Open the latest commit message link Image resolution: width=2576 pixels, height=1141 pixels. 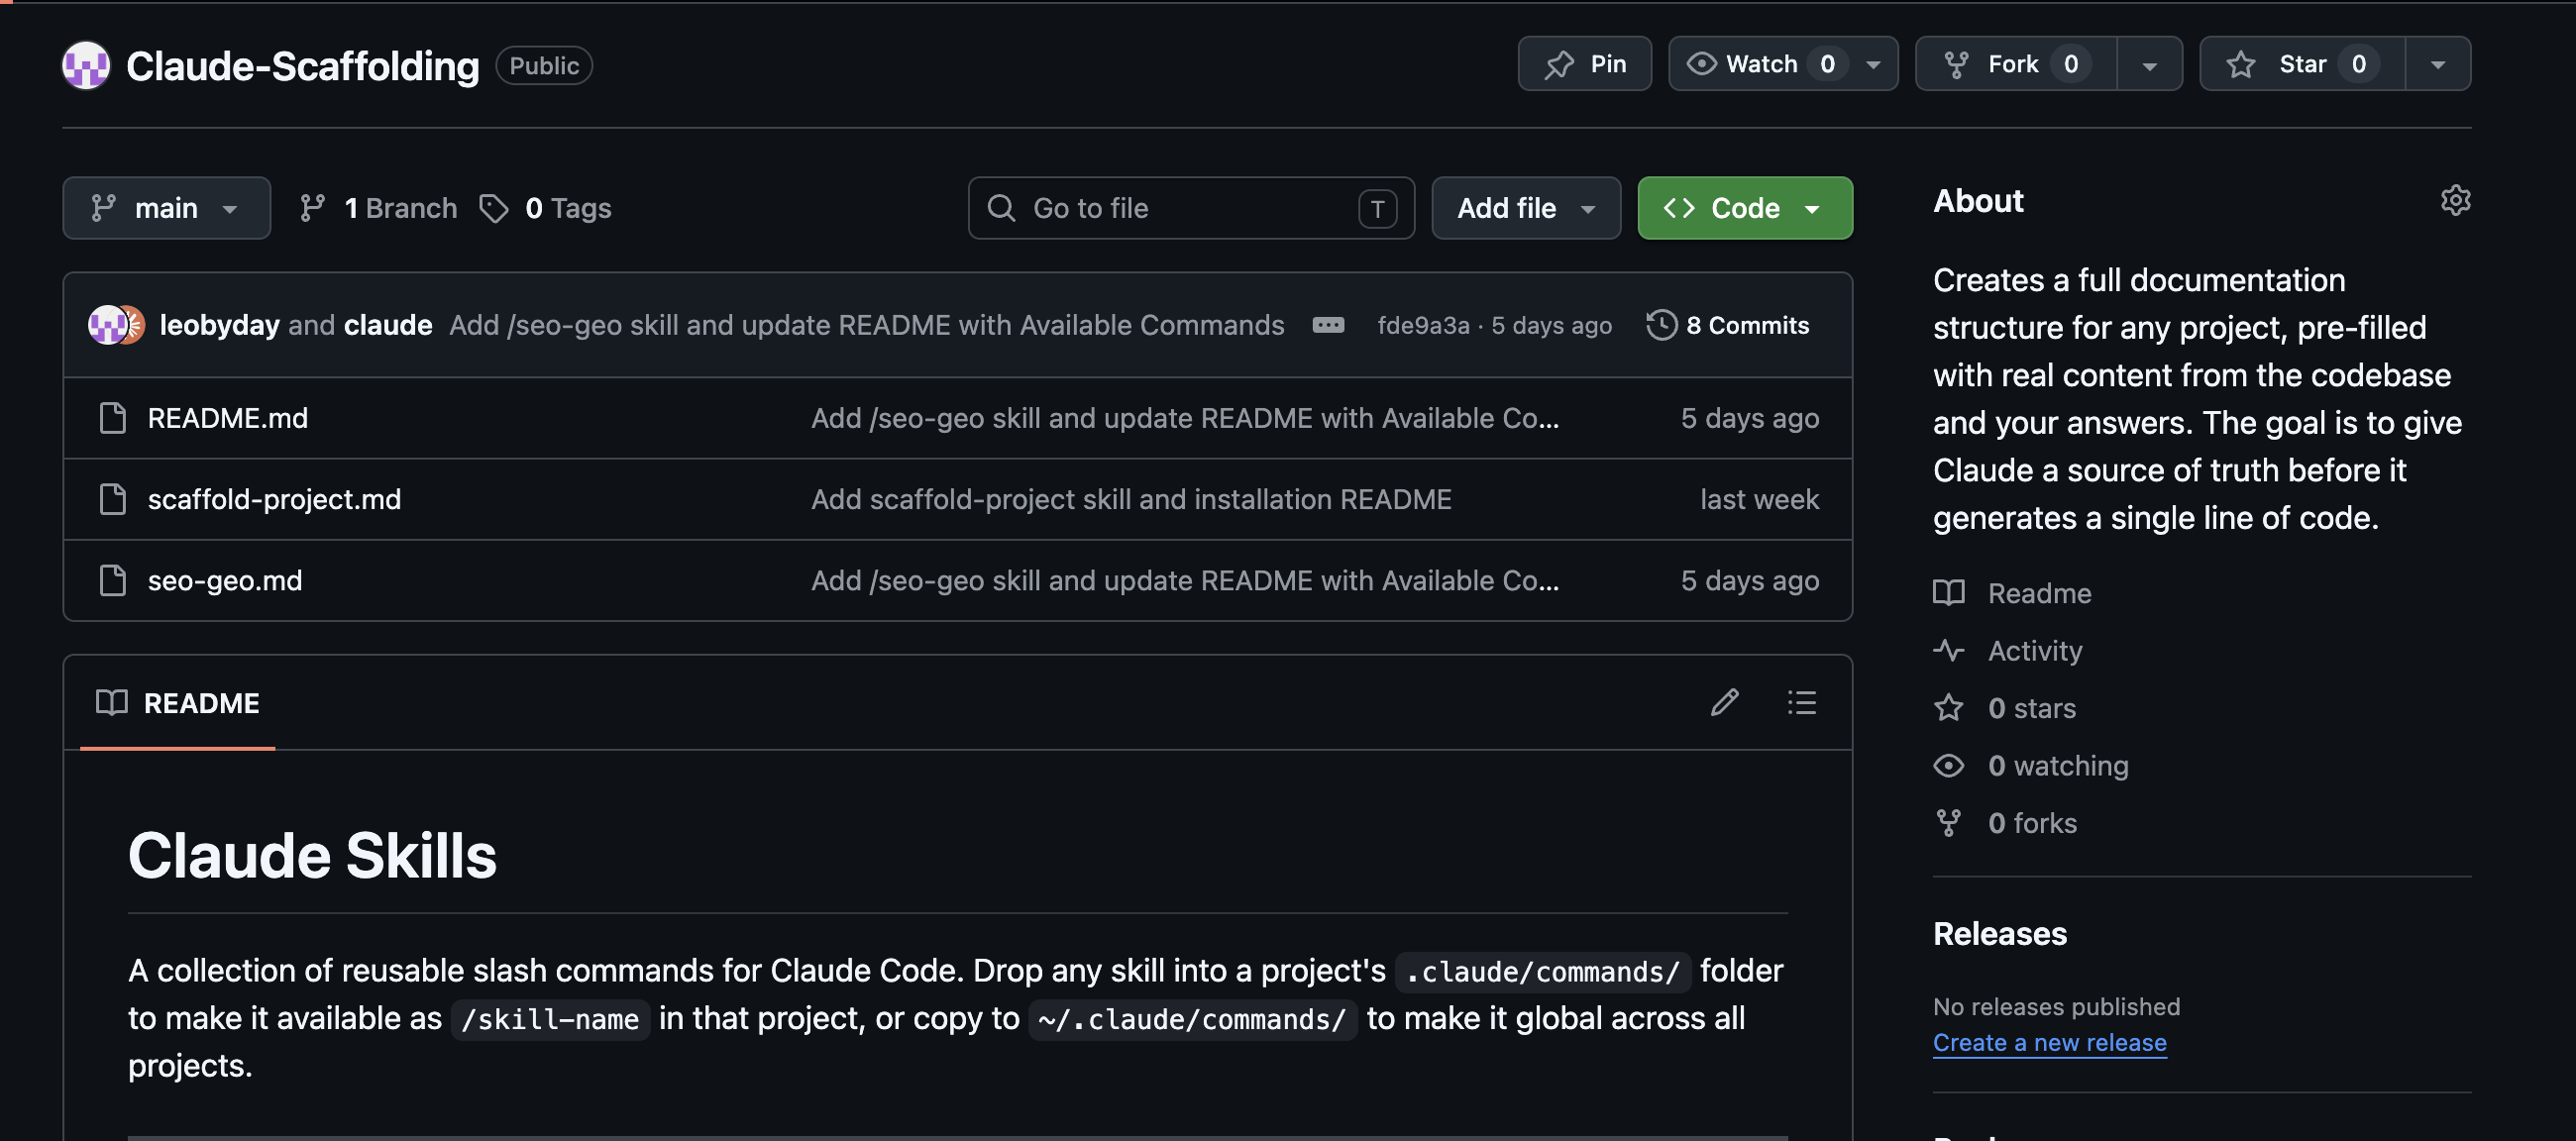click(x=866, y=325)
